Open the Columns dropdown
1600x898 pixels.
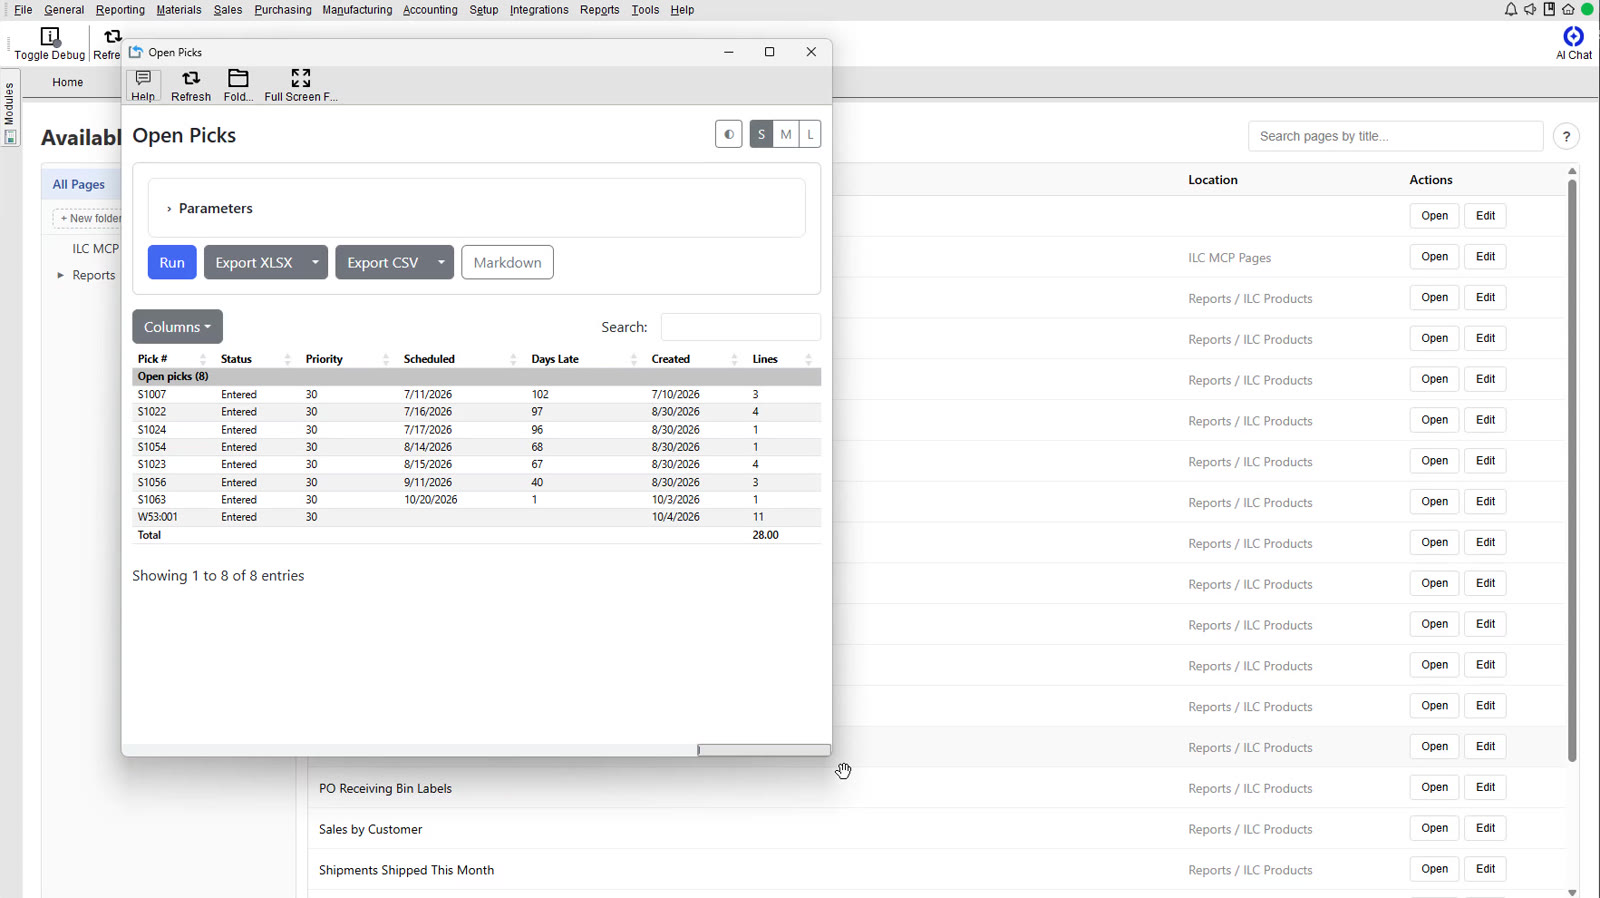pos(177,327)
